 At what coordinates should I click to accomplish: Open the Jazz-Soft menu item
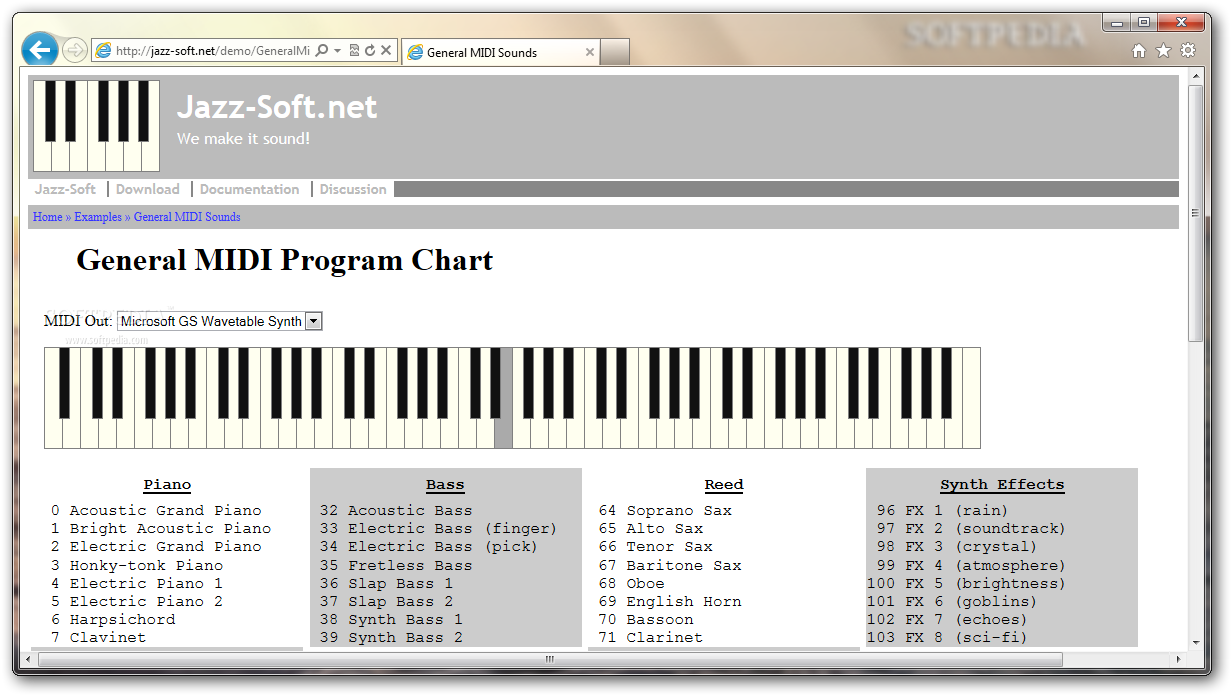point(65,189)
